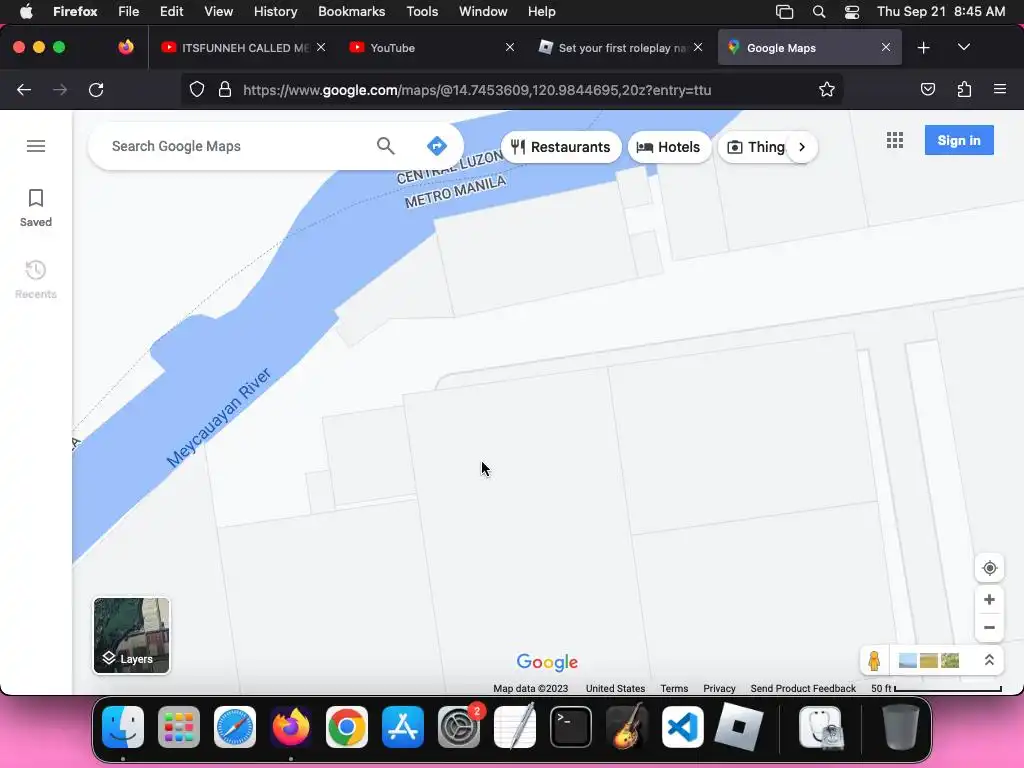The height and width of the screenshot is (768, 1024).
Task: Show more category chips with the arrow
Action: point(802,147)
